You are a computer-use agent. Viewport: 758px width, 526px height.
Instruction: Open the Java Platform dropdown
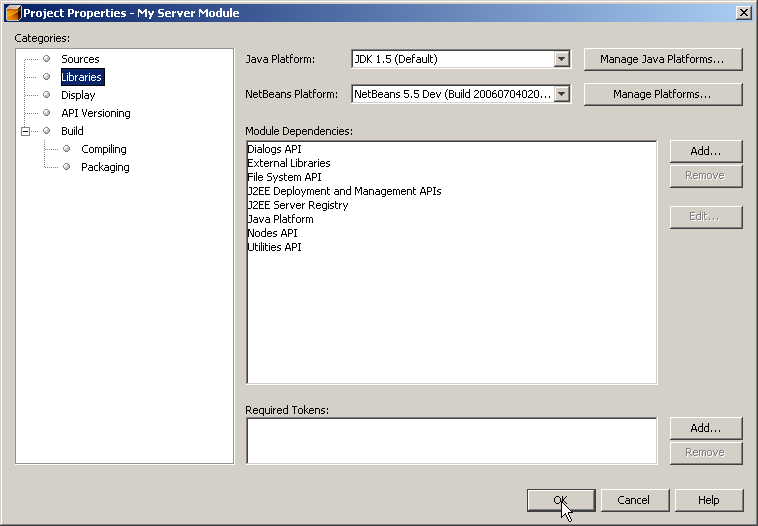click(561, 59)
